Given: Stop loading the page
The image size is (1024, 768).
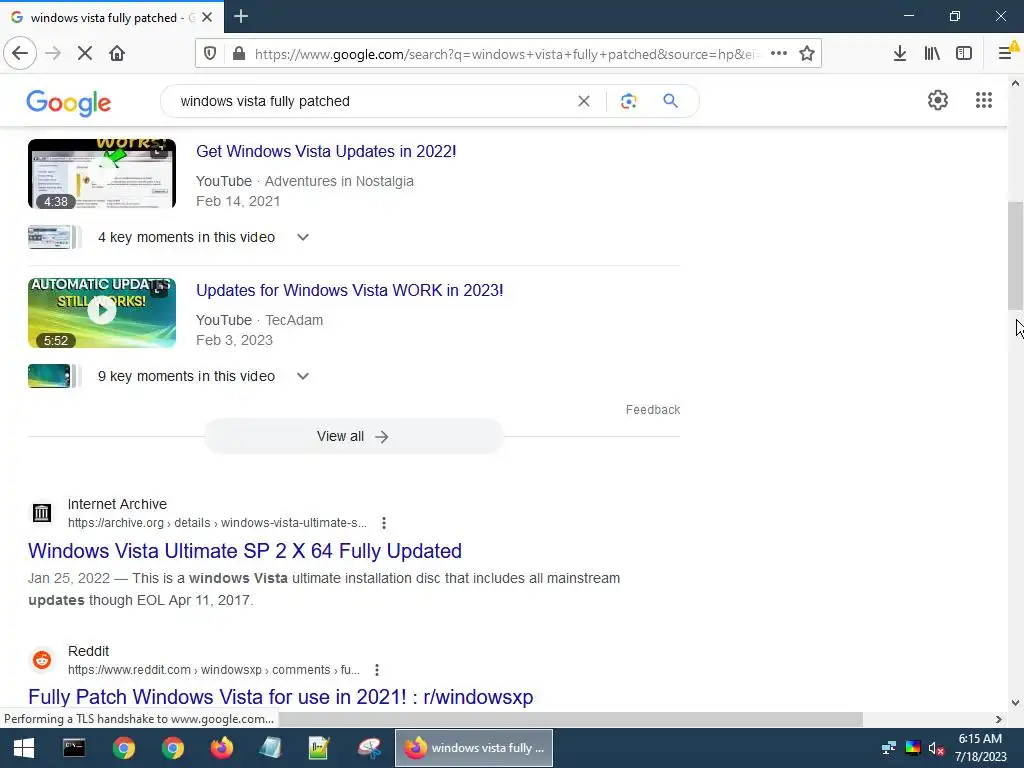Looking at the screenshot, I should [85, 54].
